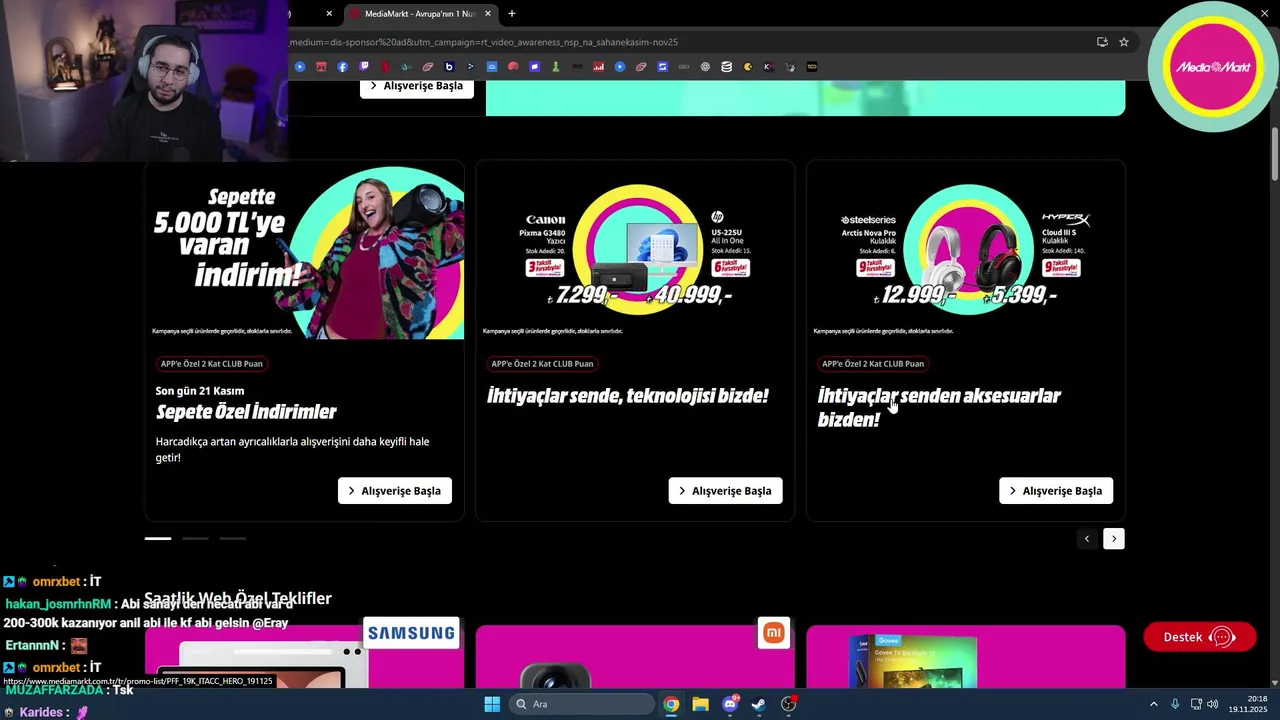The image size is (1280, 720).
Task: Click Alışverişe Başla on the top banner
Action: coord(417,86)
